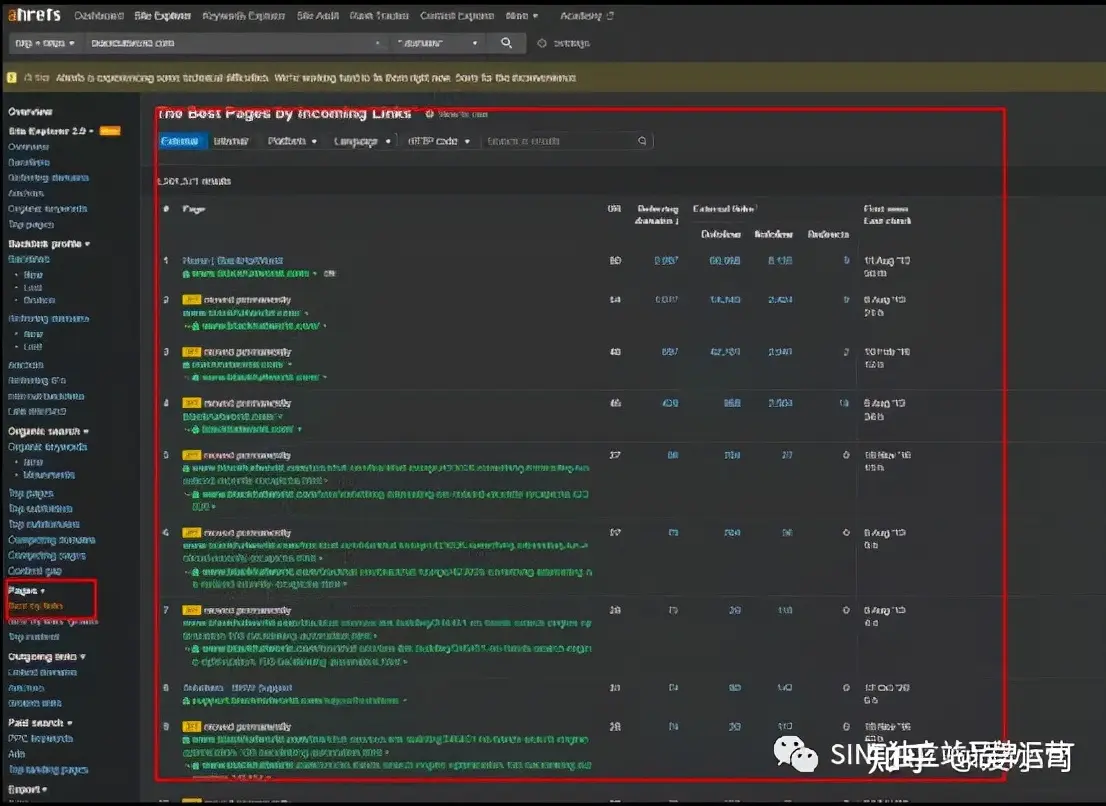Expand the Language filter dropdown
Viewport: 1106px width, 806px height.
(x=361, y=141)
